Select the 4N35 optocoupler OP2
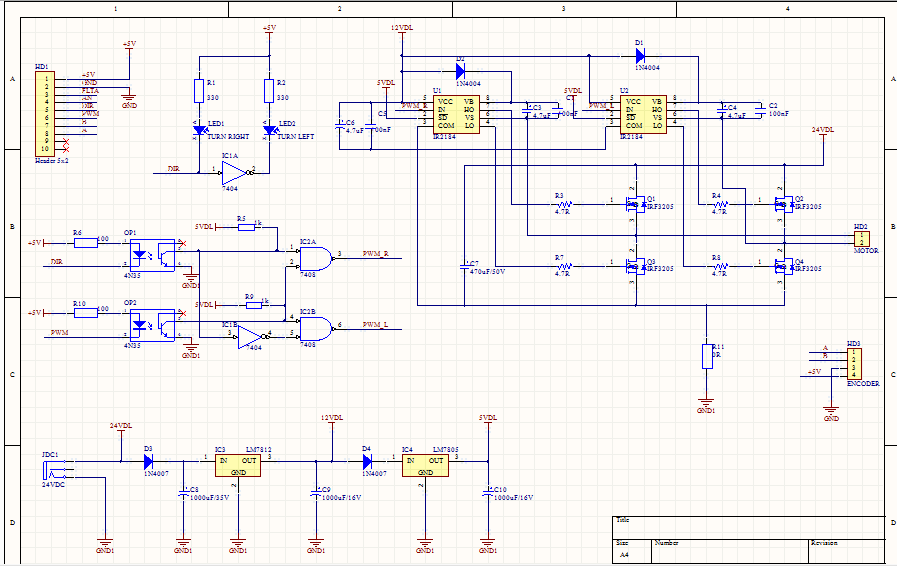This screenshot has height=569, width=897. 152,325
